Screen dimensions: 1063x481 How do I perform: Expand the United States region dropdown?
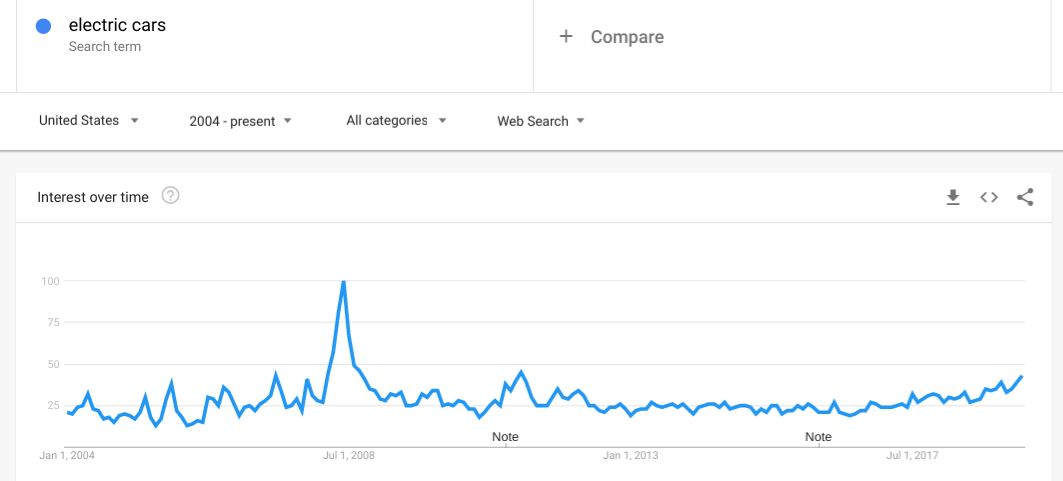89,121
